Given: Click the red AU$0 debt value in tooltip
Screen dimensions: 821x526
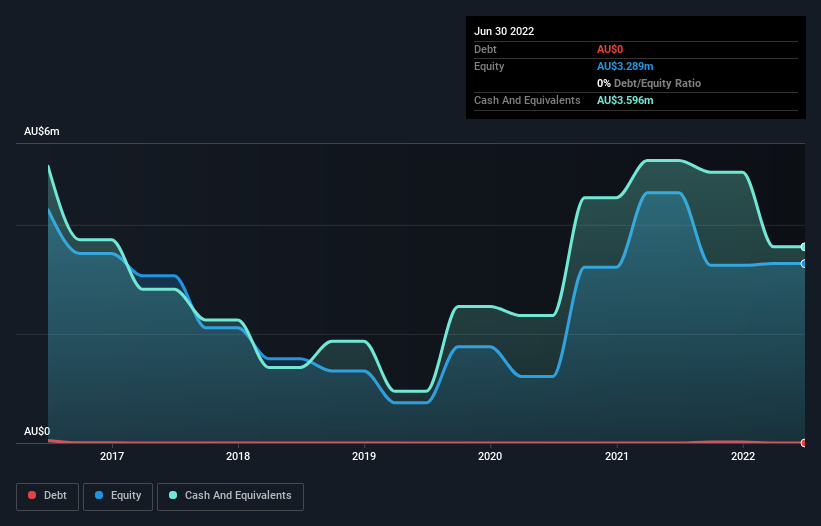Looking at the screenshot, I should [610, 49].
